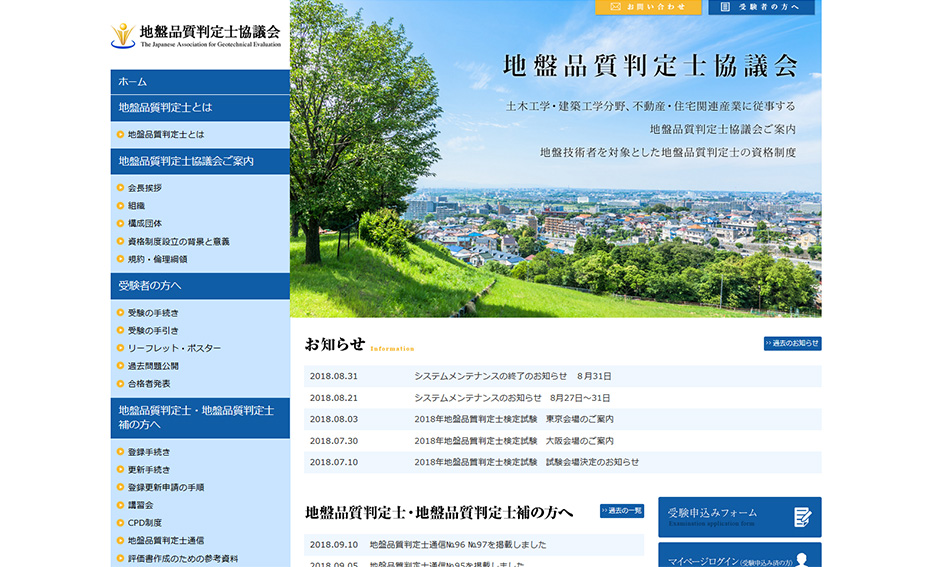Open the CPD制度 link

[144, 523]
